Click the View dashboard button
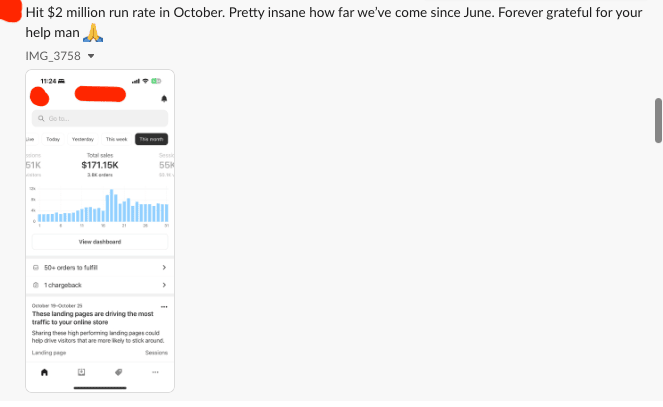The height and width of the screenshot is (407, 663). [x=100, y=242]
